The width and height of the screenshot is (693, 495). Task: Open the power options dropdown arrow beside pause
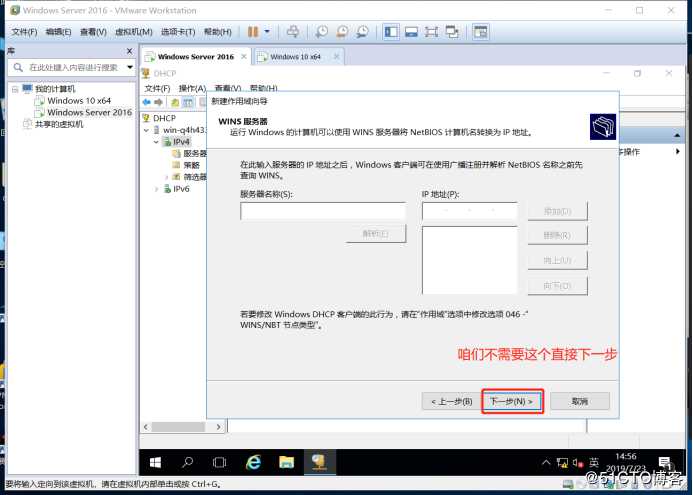click(267, 32)
